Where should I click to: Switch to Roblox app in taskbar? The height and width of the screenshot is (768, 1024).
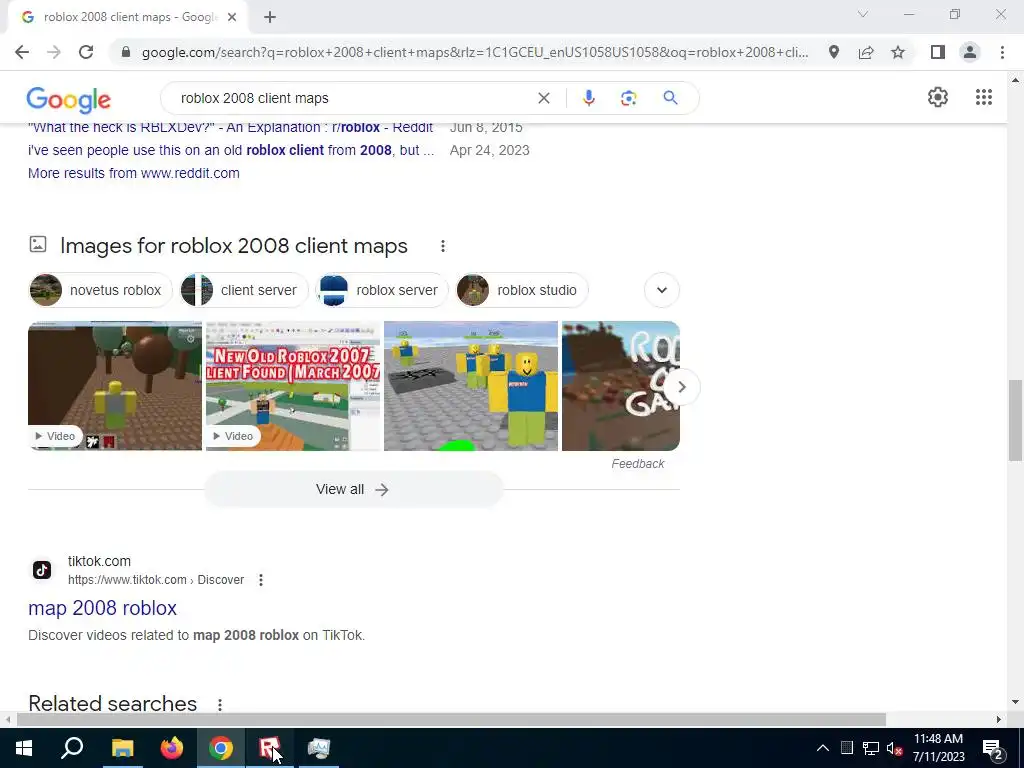[269, 748]
